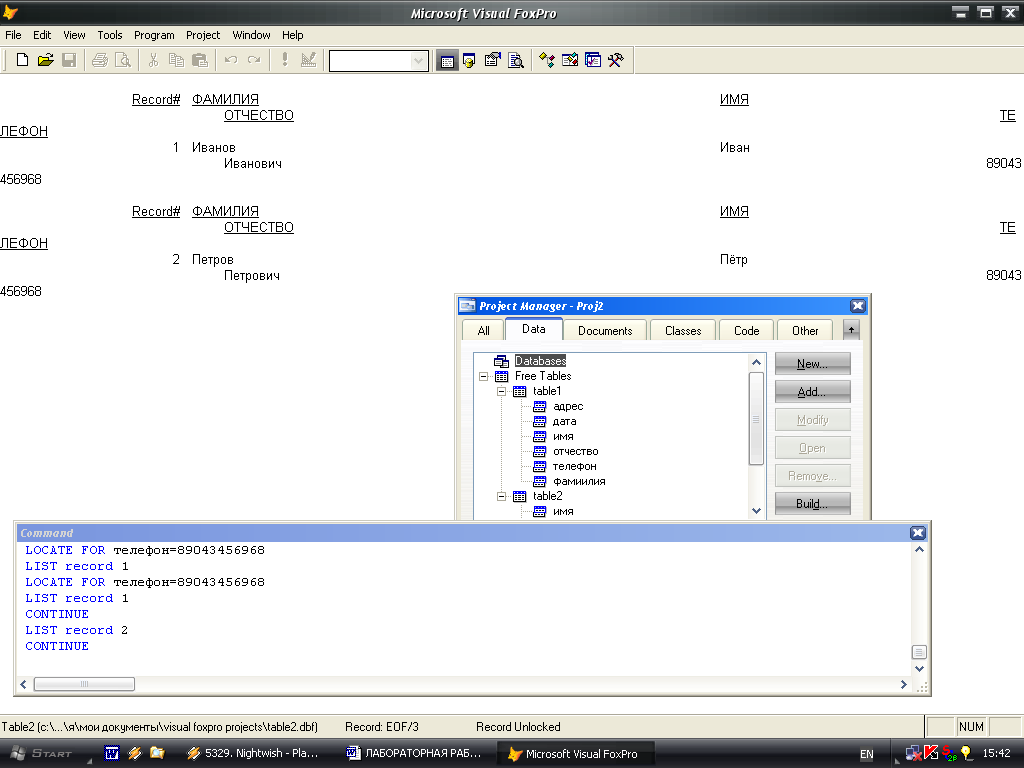Viewport: 1024px width, 768px height.
Task: Click the Modify Form toolbar icon
Action: pyautogui.click(x=308, y=60)
